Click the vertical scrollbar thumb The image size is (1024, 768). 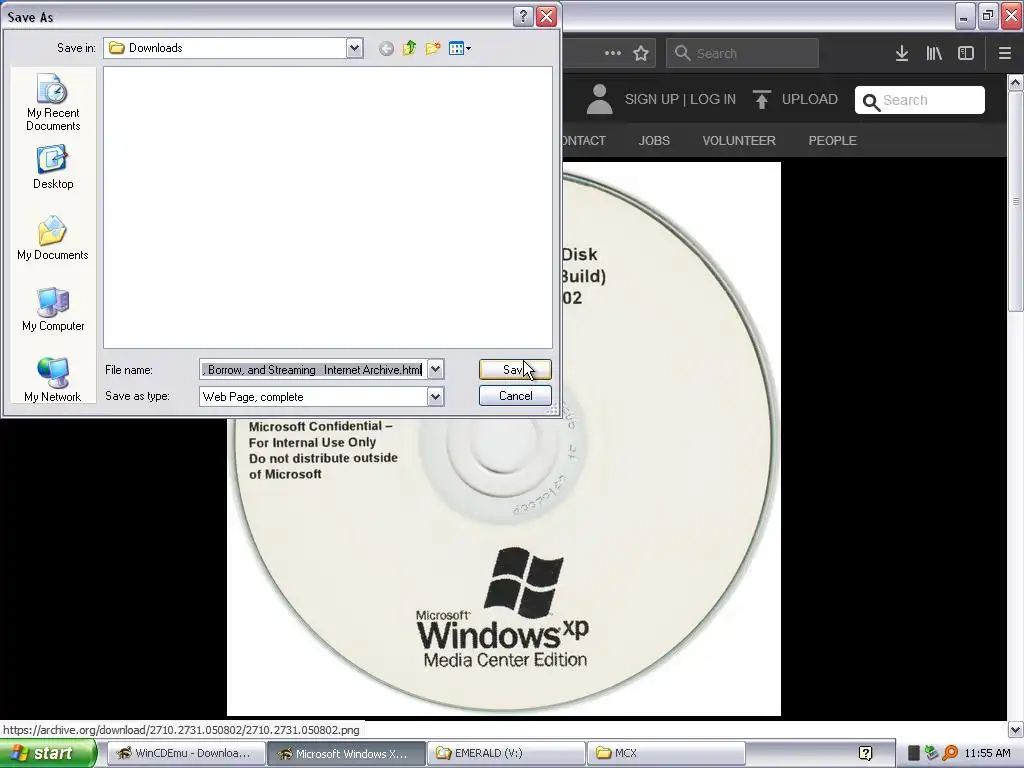click(x=1016, y=201)
